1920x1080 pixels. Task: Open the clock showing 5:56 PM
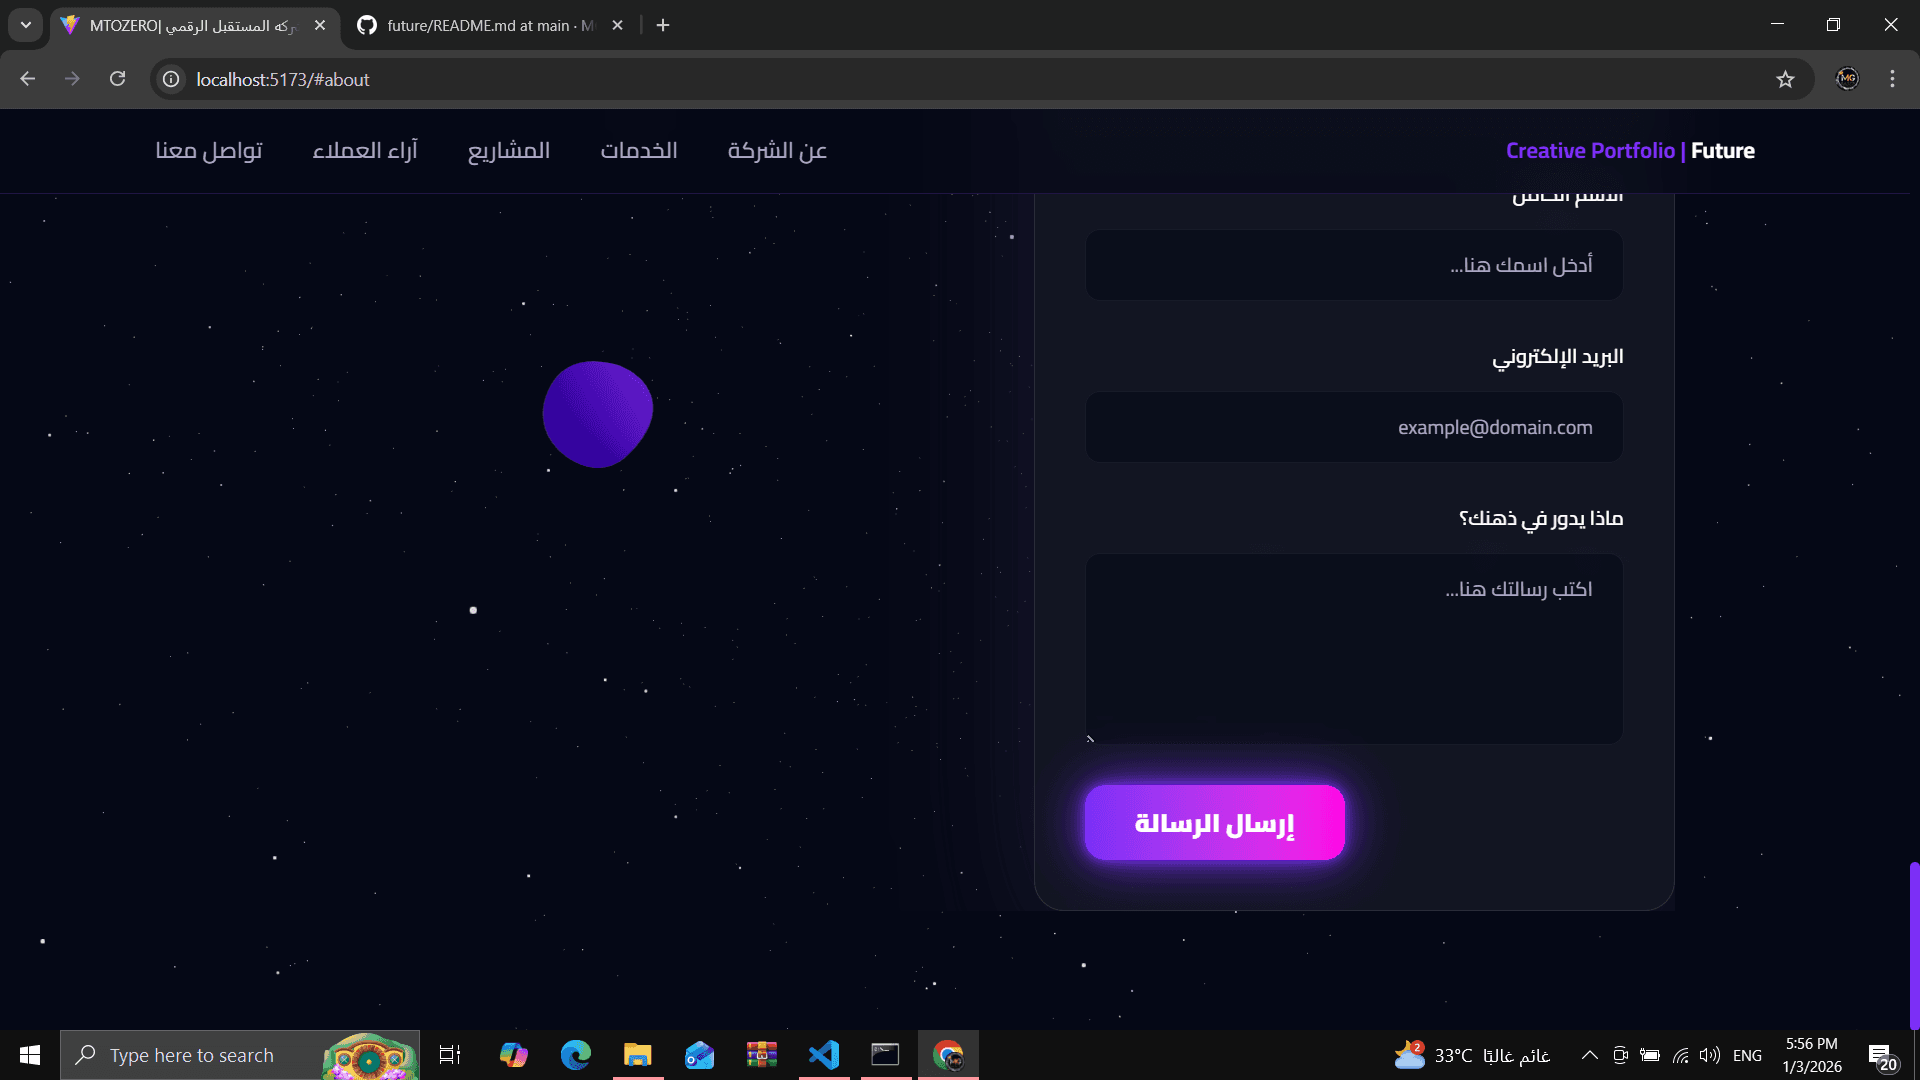coord(1812,1055)
